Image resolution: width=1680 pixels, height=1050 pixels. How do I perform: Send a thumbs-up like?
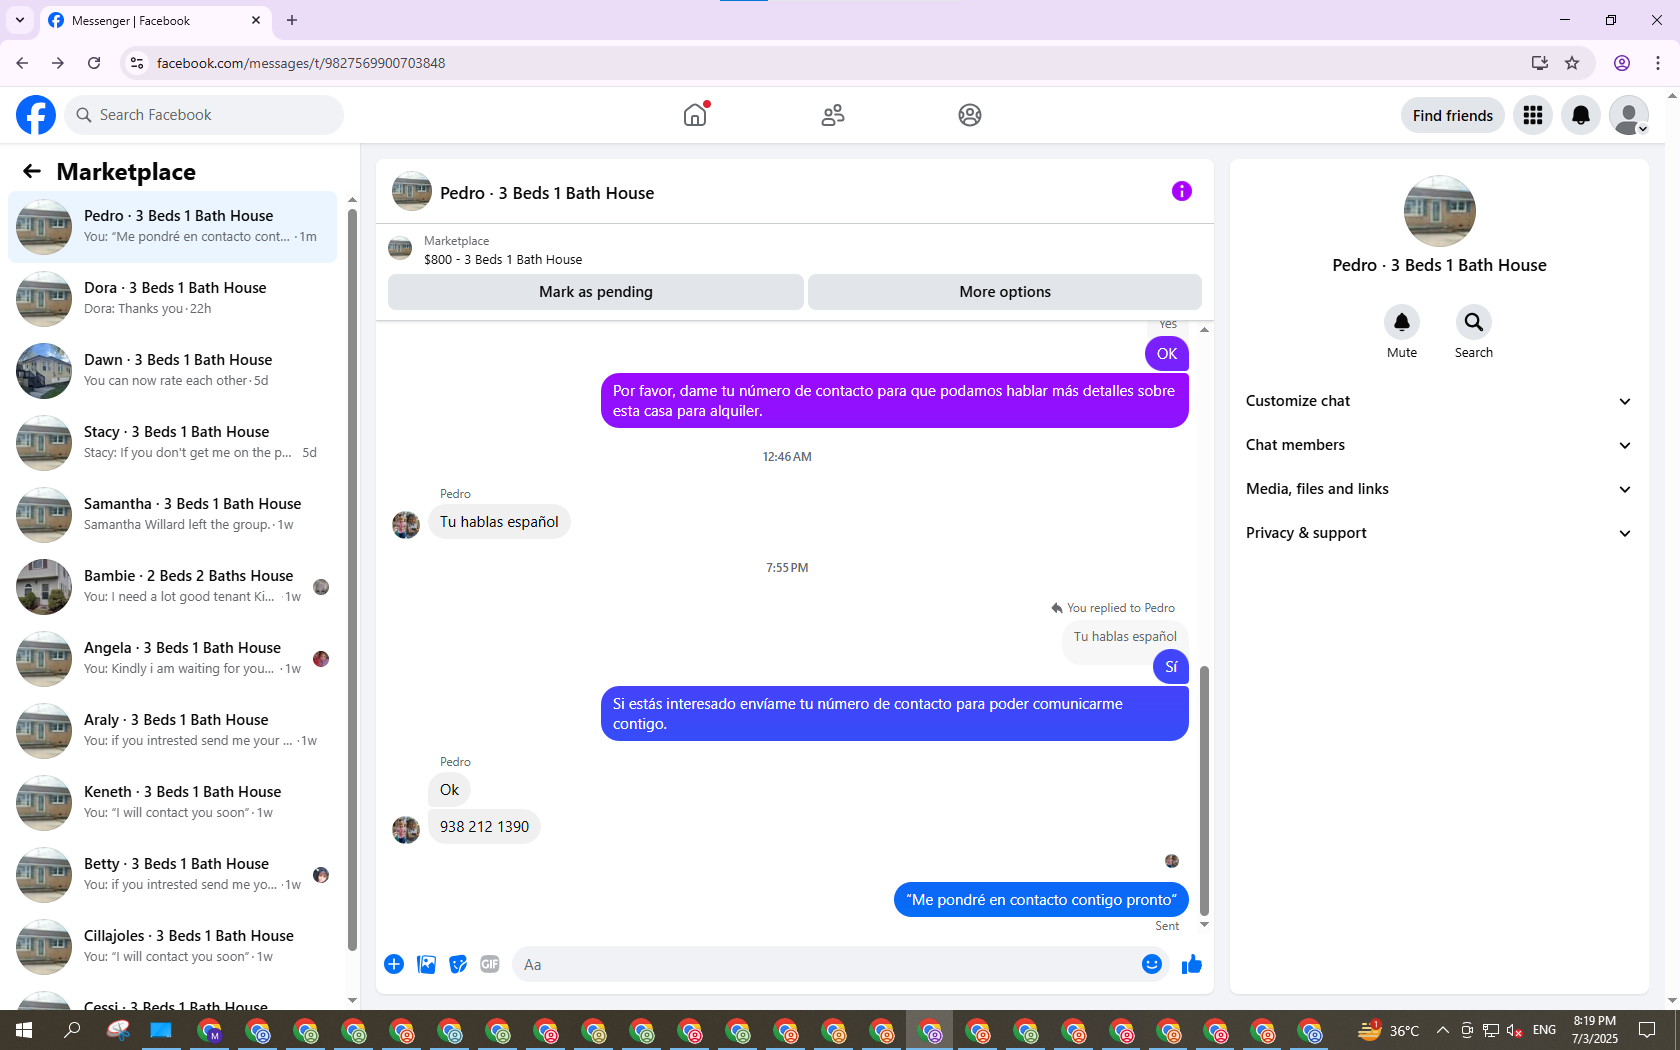click(x=1192, y=964)
